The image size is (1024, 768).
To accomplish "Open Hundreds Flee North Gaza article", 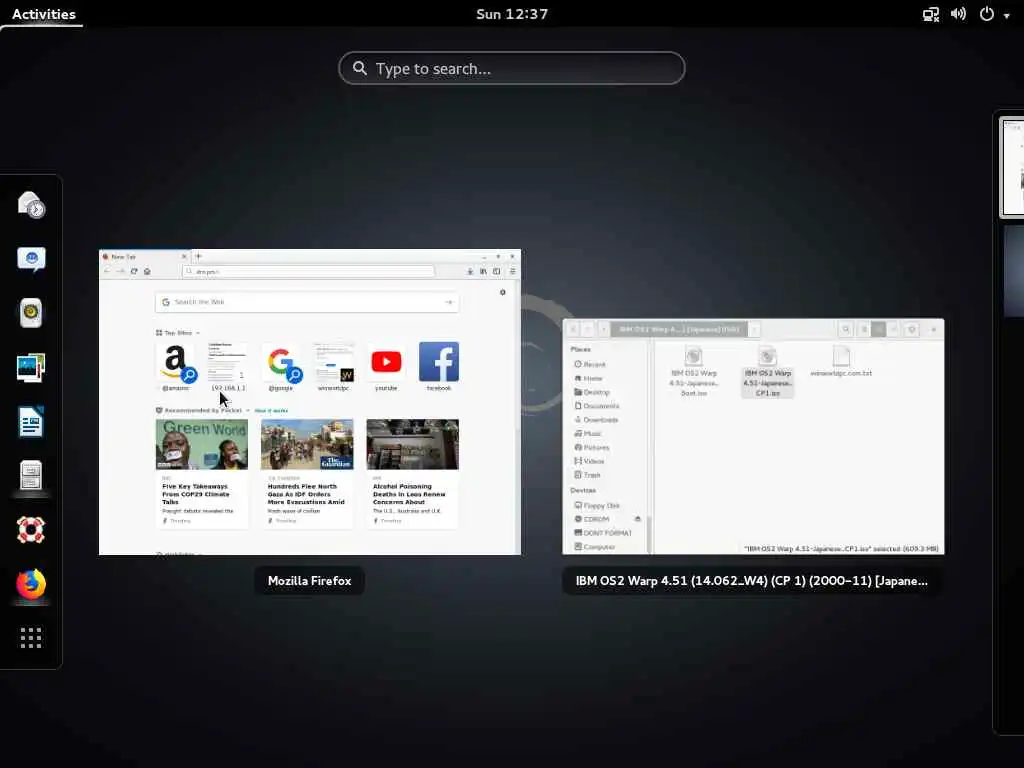I will [307, 473].
